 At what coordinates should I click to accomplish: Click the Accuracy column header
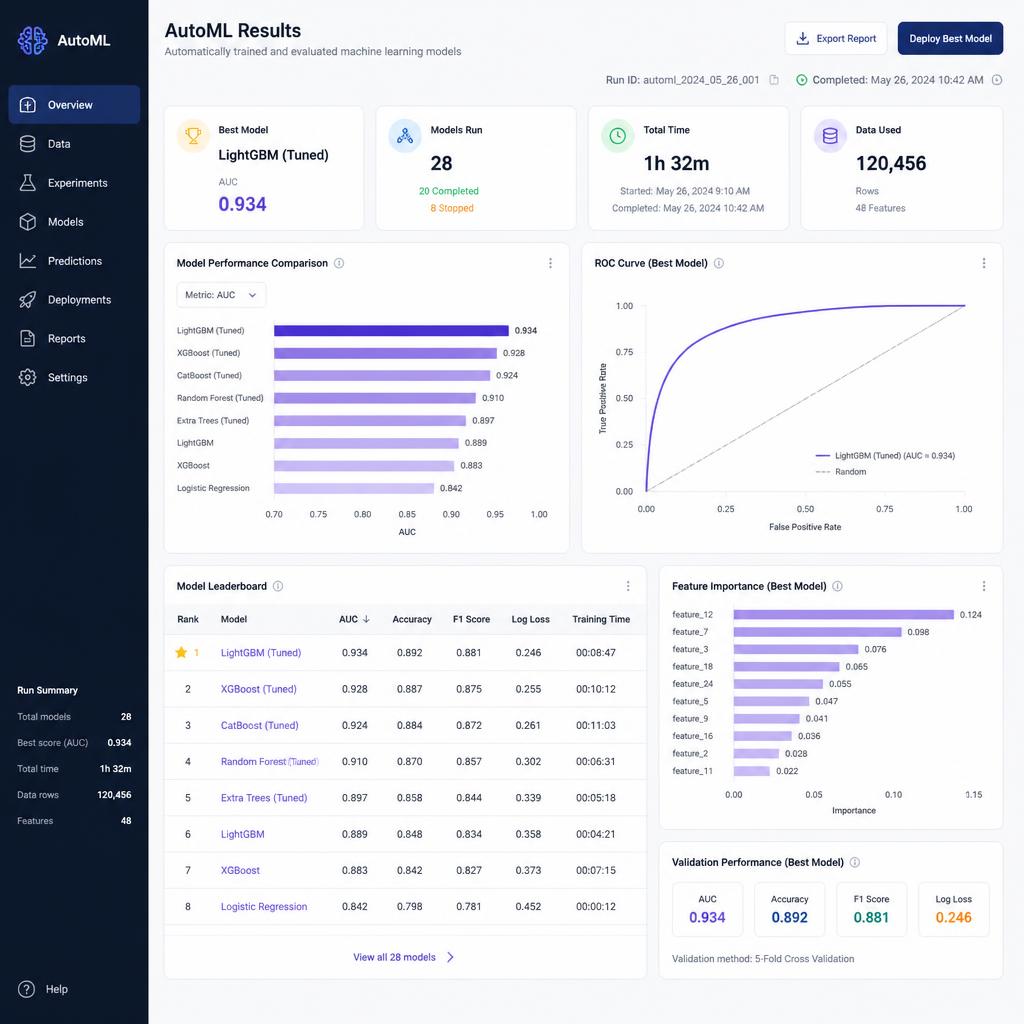pyautogui.click(x=411, y=619)
